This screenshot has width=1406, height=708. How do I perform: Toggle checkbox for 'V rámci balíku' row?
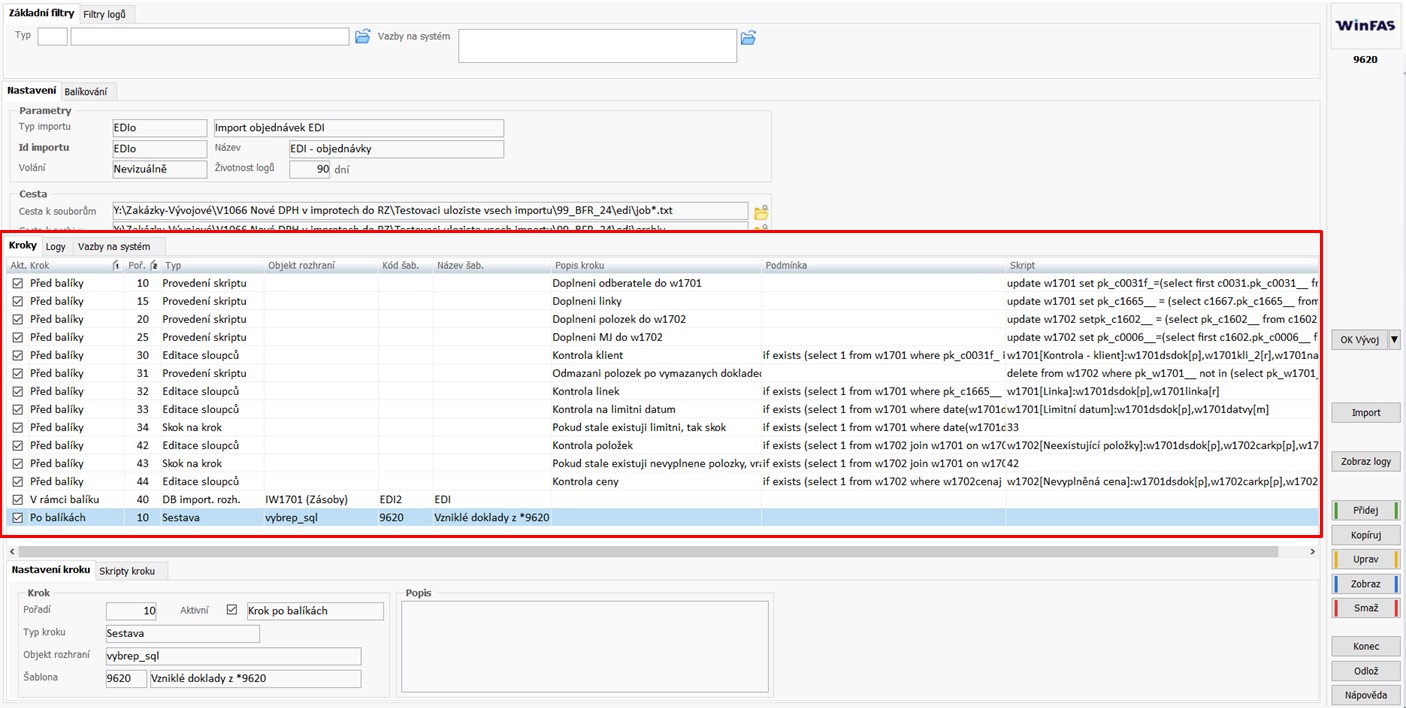17,499
